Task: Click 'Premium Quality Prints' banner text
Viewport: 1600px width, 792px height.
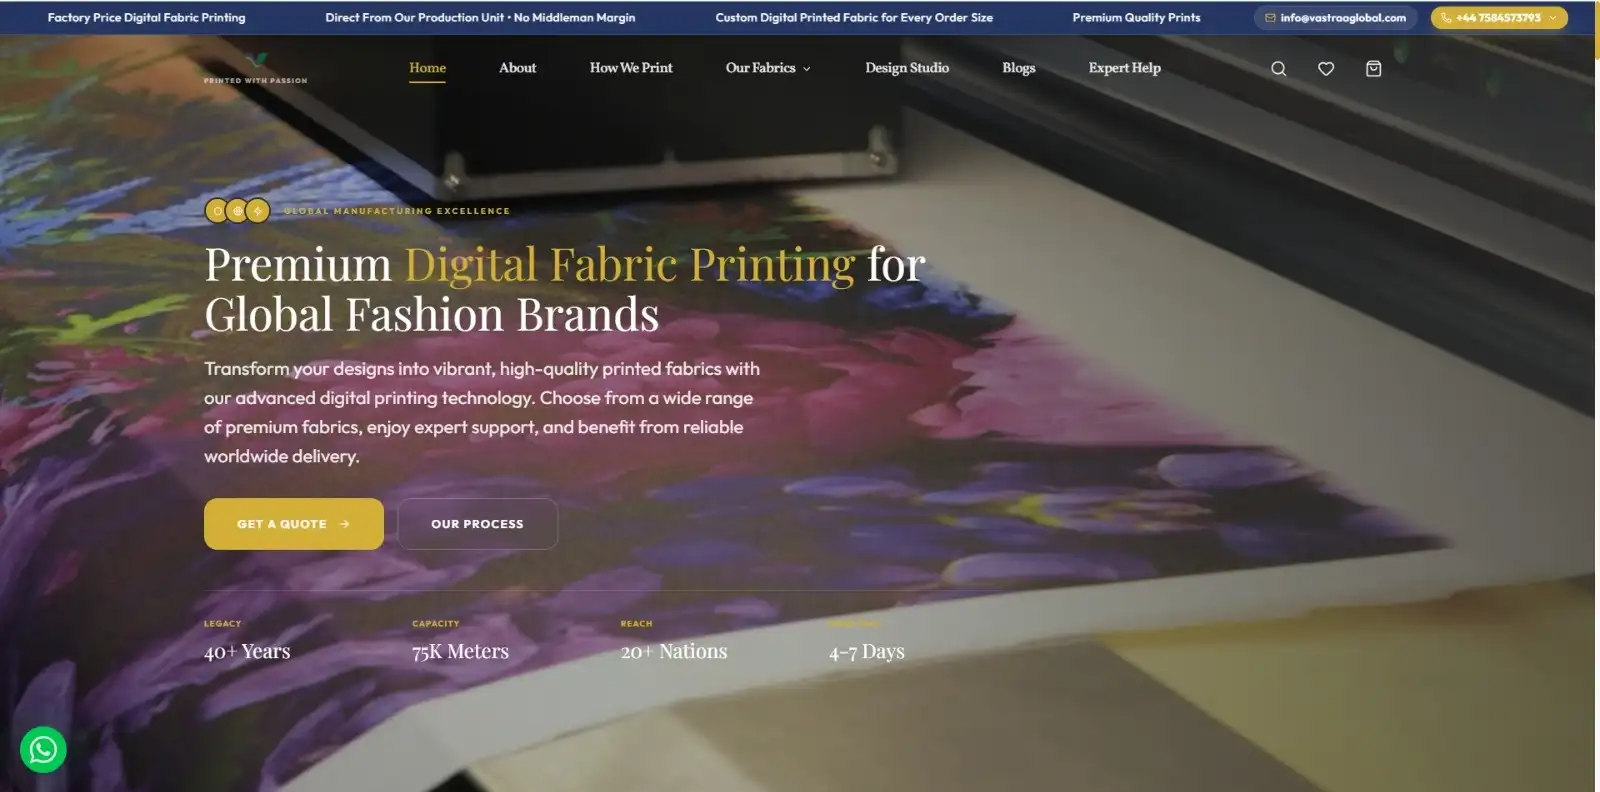Action: click(1136, 18)
